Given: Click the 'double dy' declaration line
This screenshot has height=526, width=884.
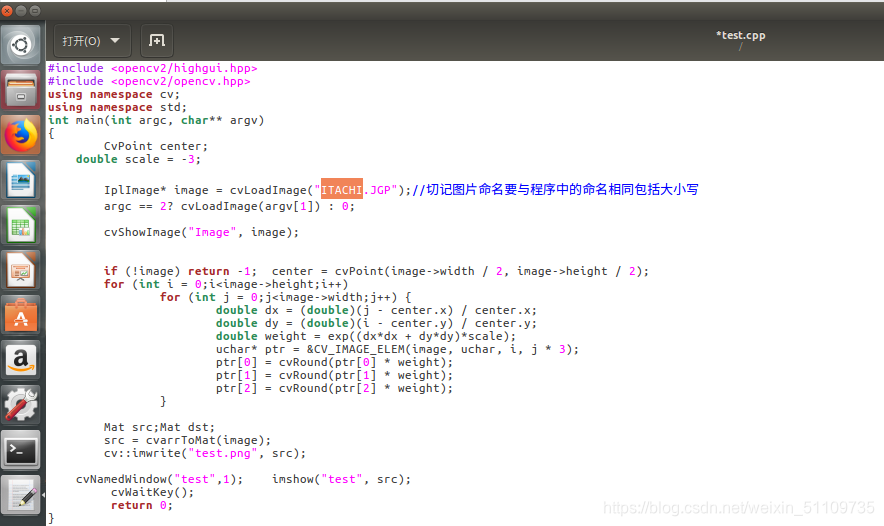Looking at the screenshot, I should [376, 323].
